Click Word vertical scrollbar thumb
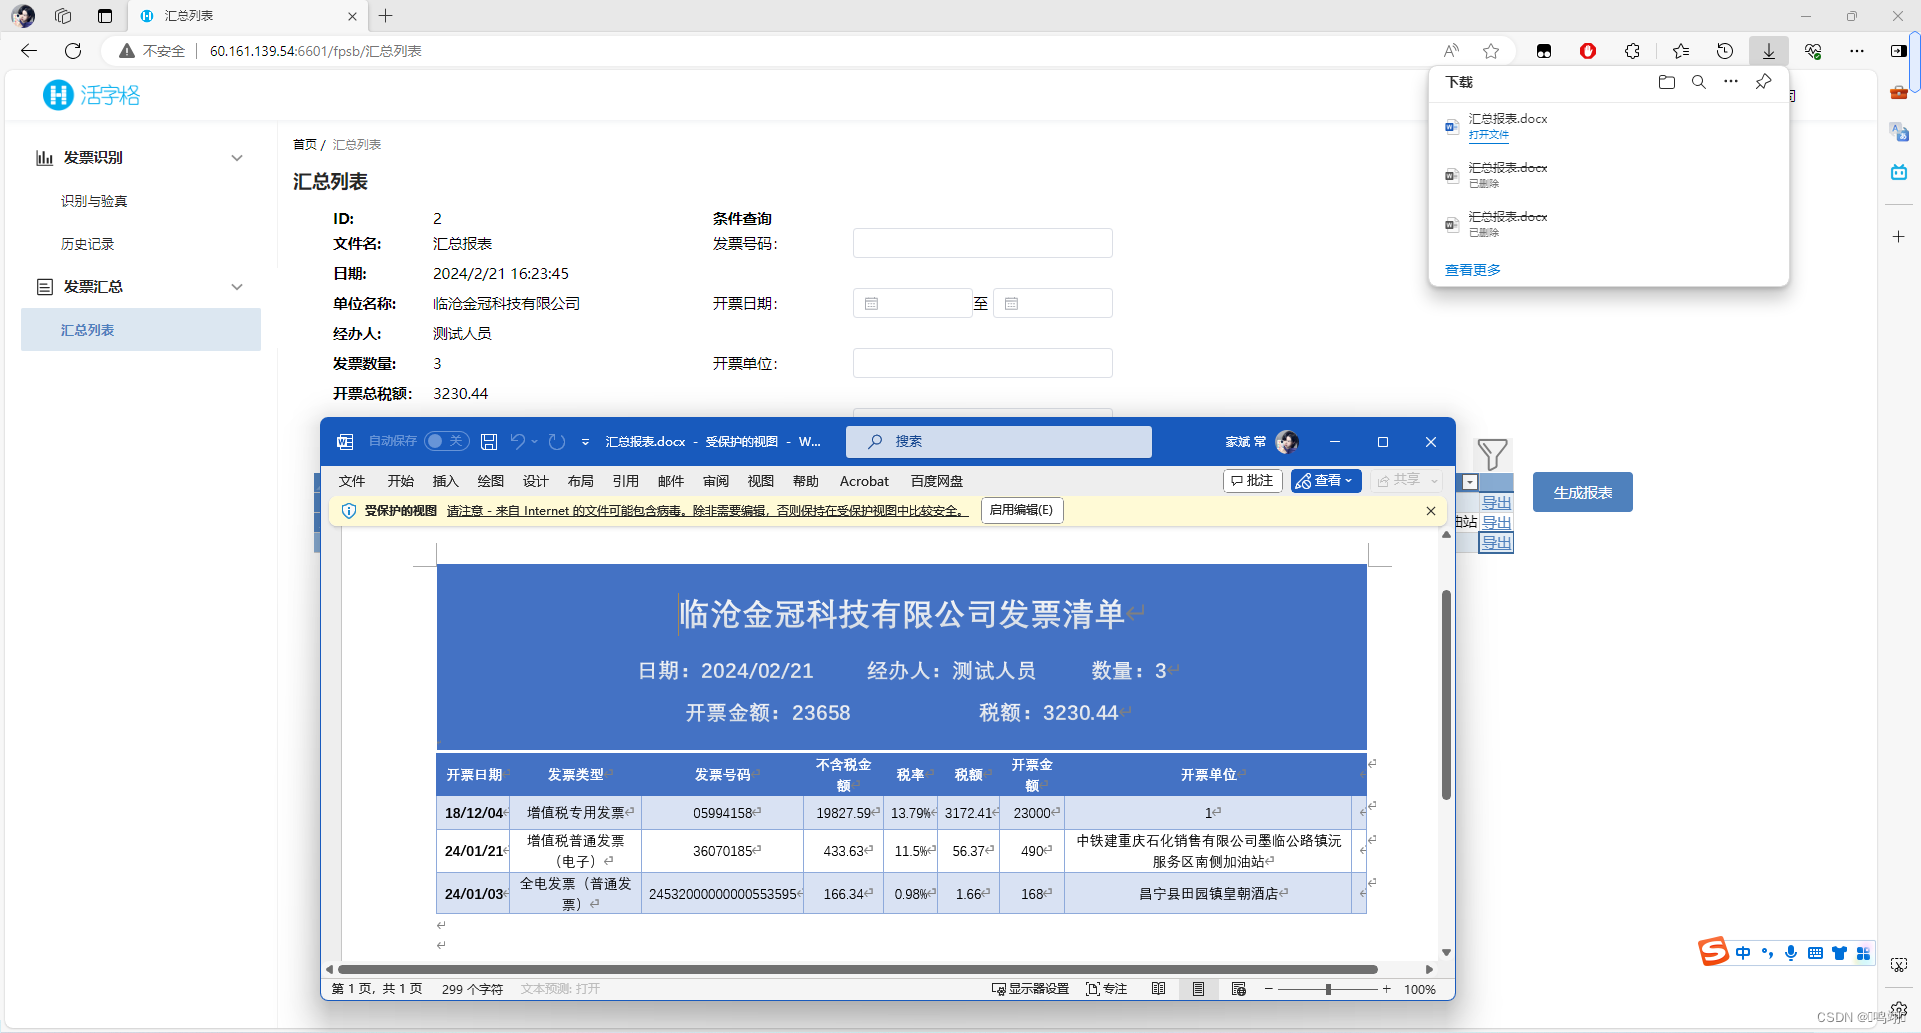1921x1033 pixels. (1446, 695)
